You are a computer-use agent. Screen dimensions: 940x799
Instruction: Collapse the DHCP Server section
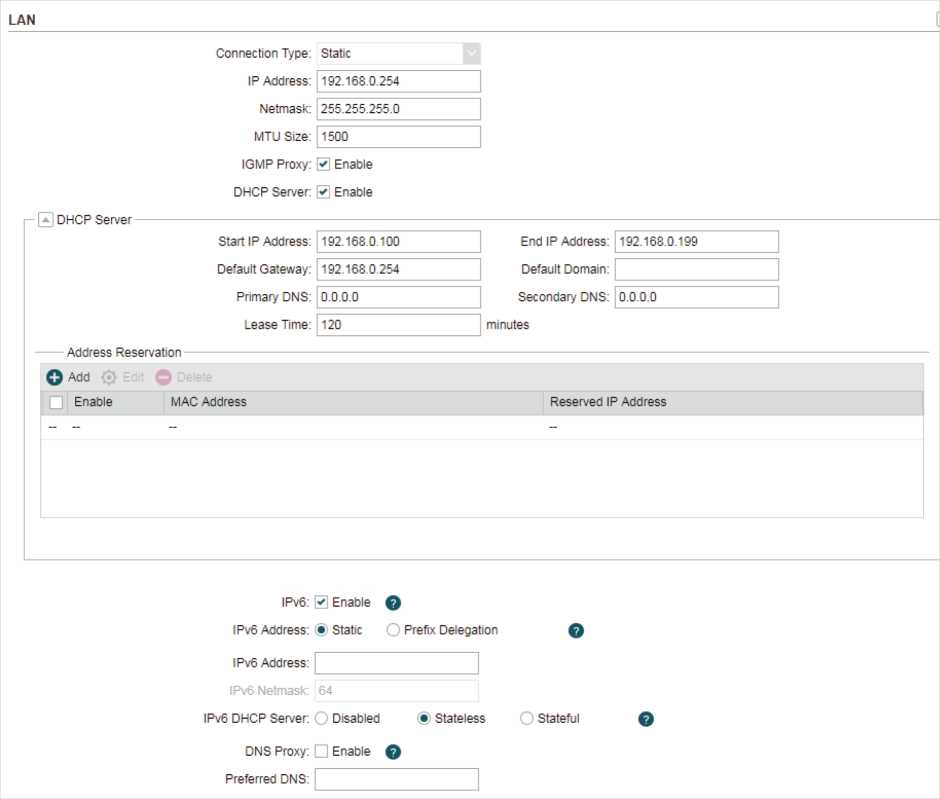tap(45, 220)
